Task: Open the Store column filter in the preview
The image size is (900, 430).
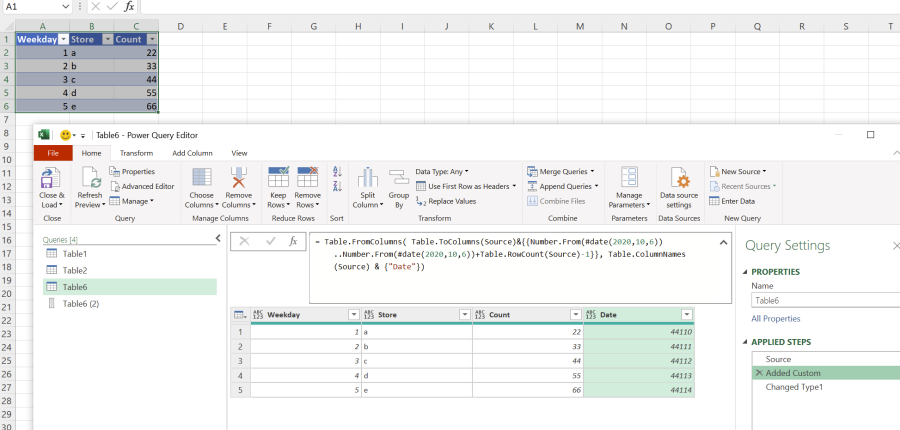Action: point(465,315)
